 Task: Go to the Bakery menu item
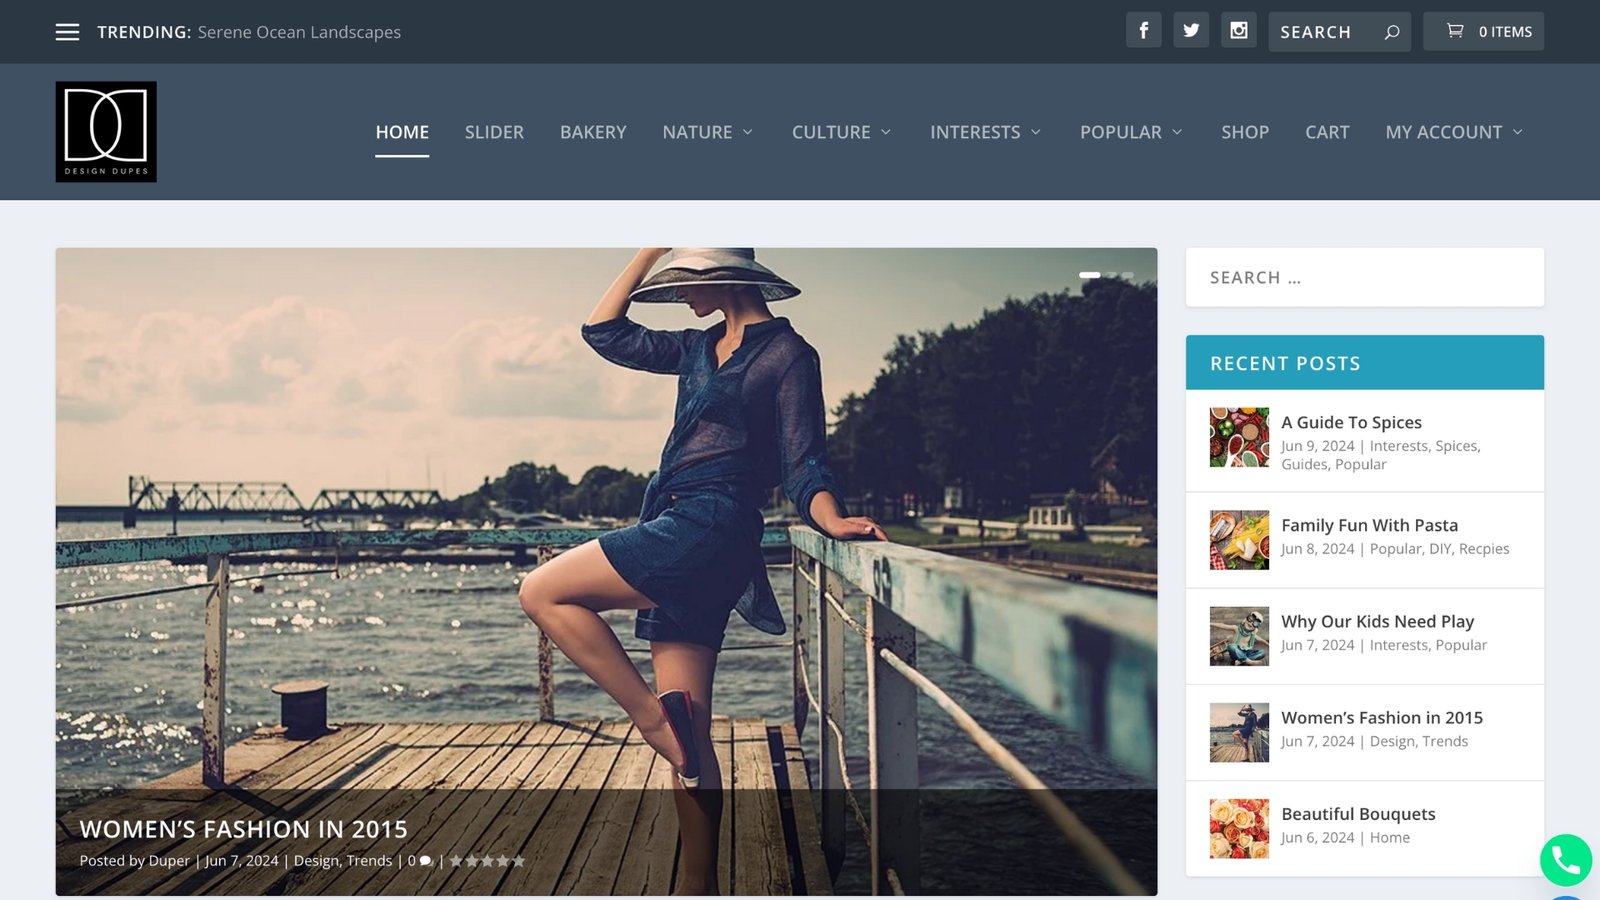point(593,132)
